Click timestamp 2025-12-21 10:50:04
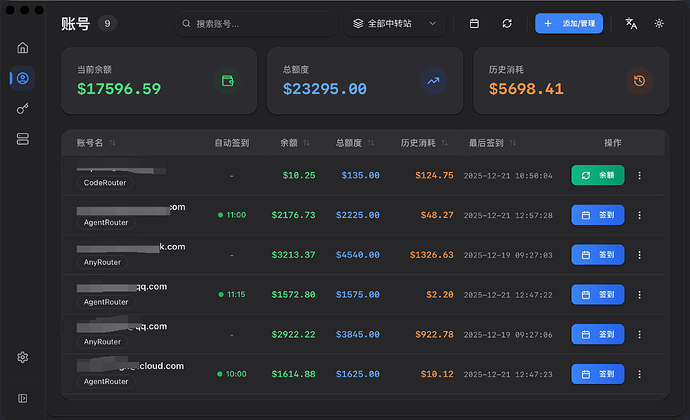690x420 pixels. pyautogui.click(x=508, y=176)
